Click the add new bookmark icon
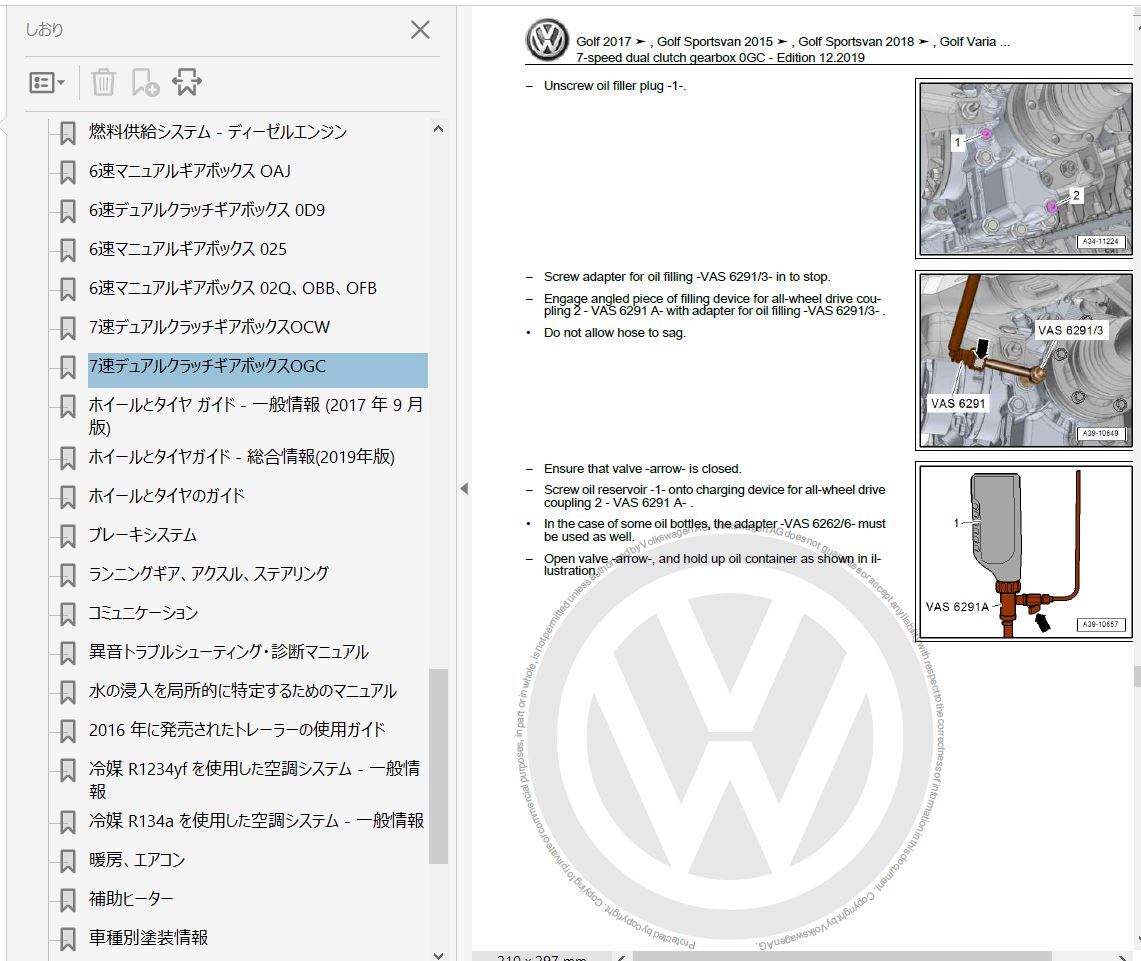This screenshot has height=961, width=1141. click(145, 82)
